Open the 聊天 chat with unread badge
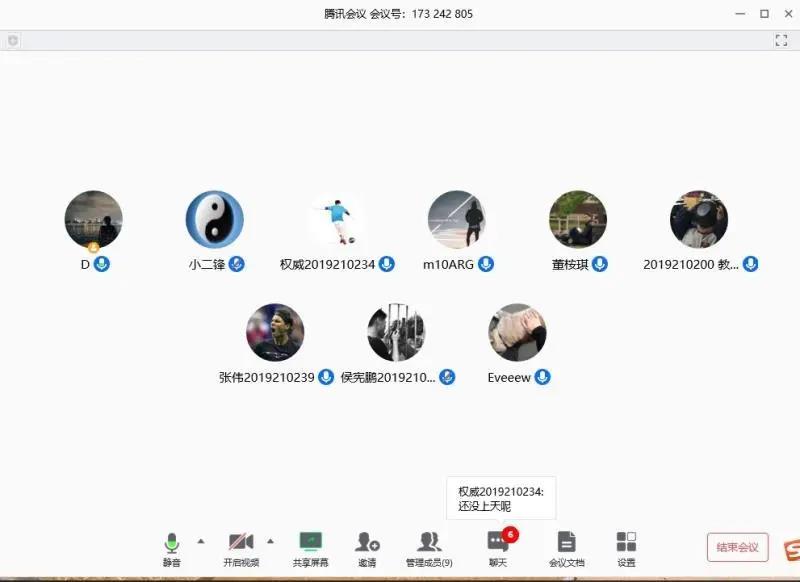 point(498,548)
